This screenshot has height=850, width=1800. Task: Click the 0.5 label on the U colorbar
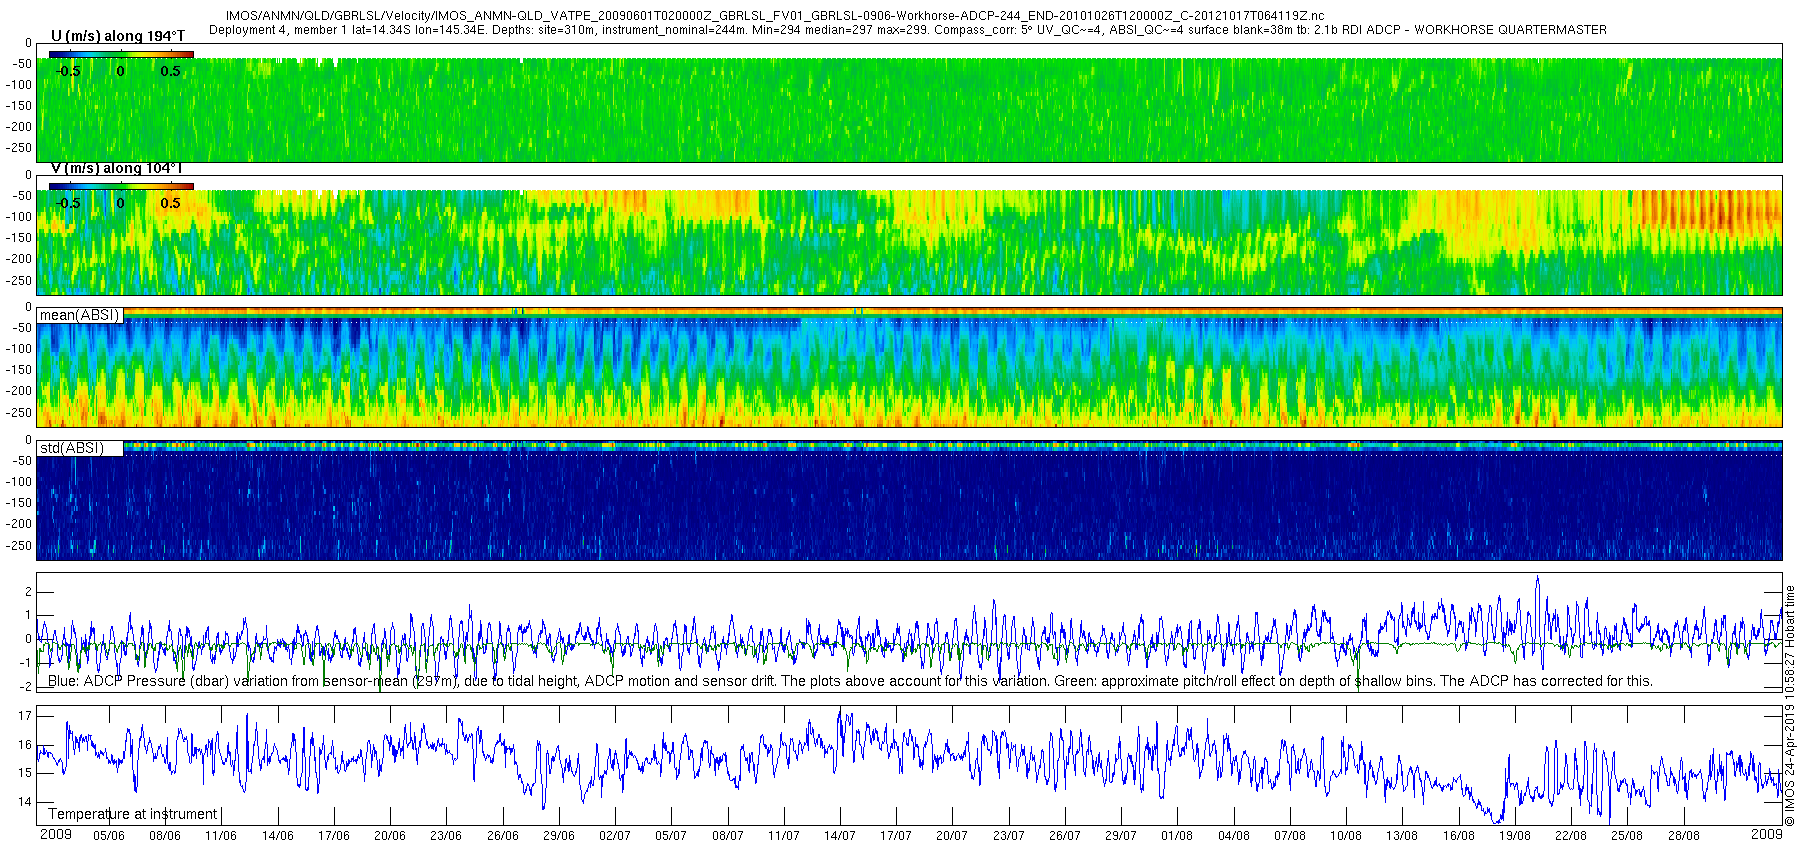click(x=171, y=71)
